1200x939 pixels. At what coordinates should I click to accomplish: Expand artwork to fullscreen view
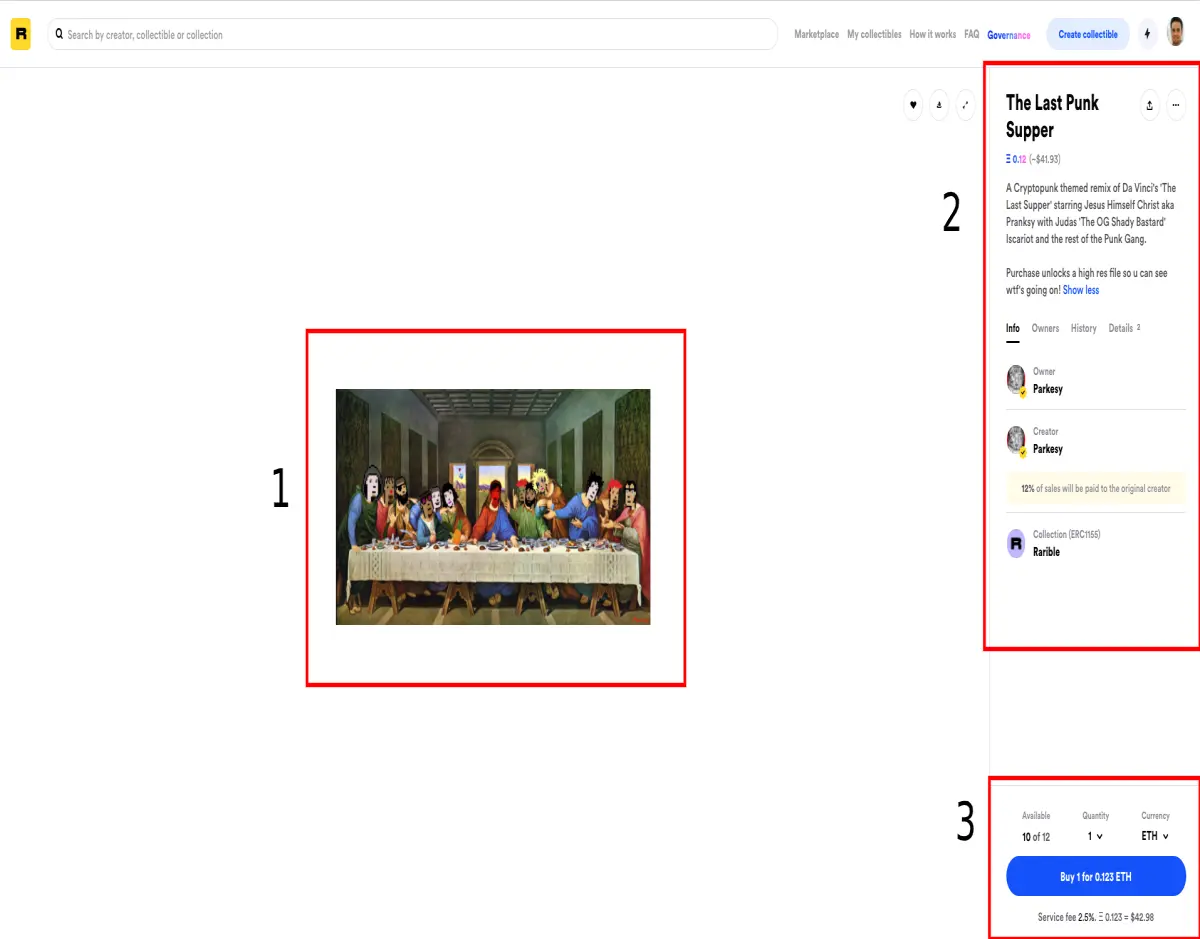(x=965, y=104)
